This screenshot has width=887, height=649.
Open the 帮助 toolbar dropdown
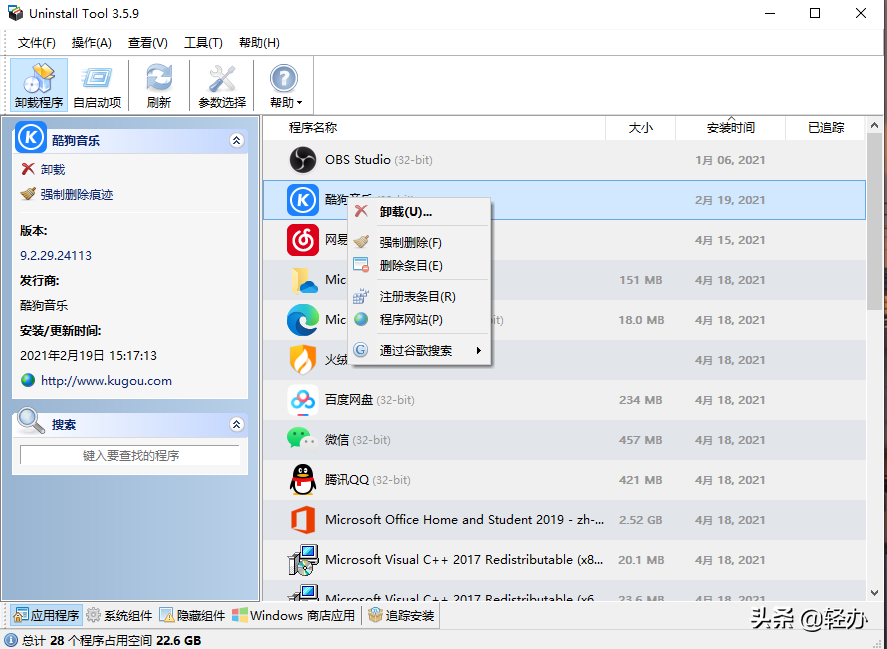(x=285, y=85)
